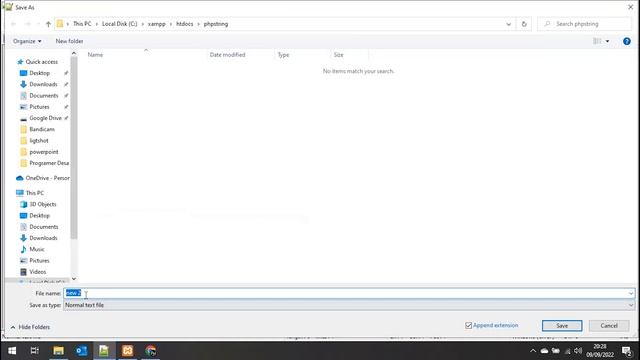This screenshot has width=640, height=360.
Task: Open Downloads under This PC
Action: 43,238
